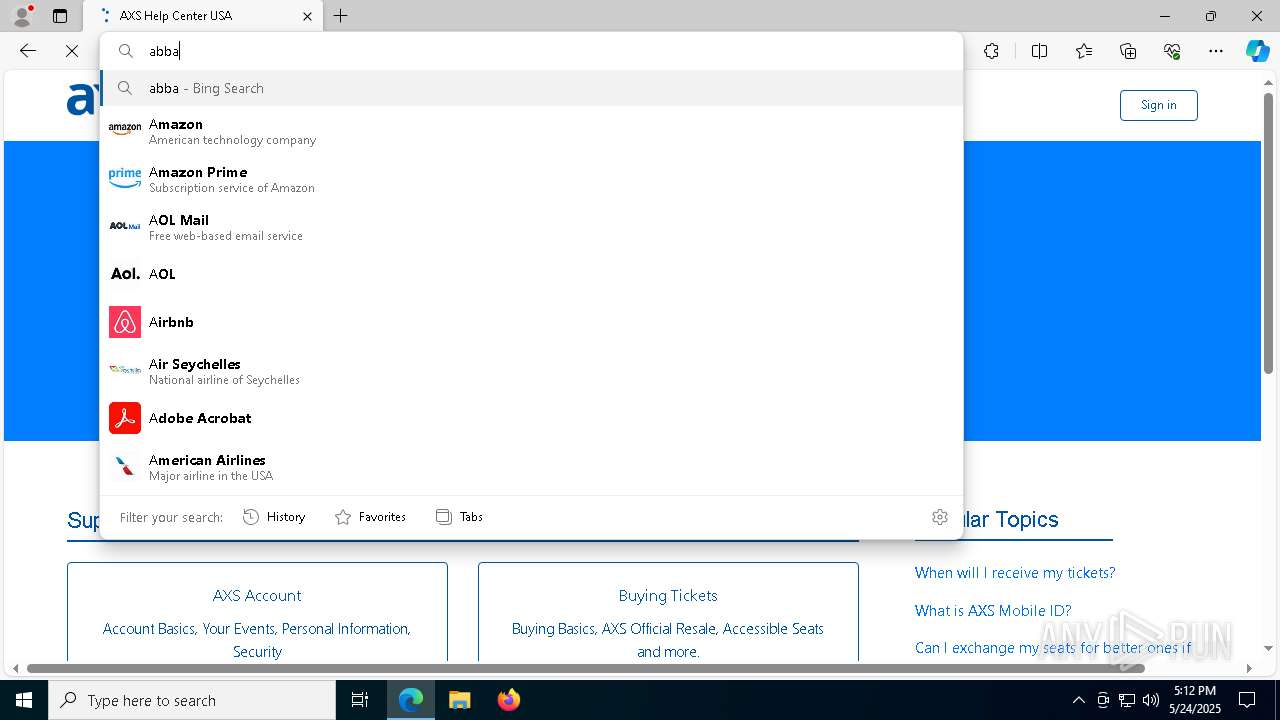Open the tab actions menu icon
1280x720 pixels.
click(x=60, y=16)
